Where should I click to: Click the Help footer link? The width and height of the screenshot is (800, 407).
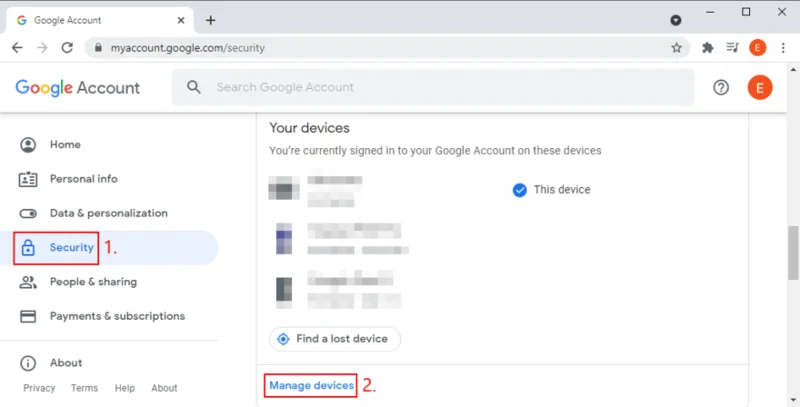click(124, 388)
